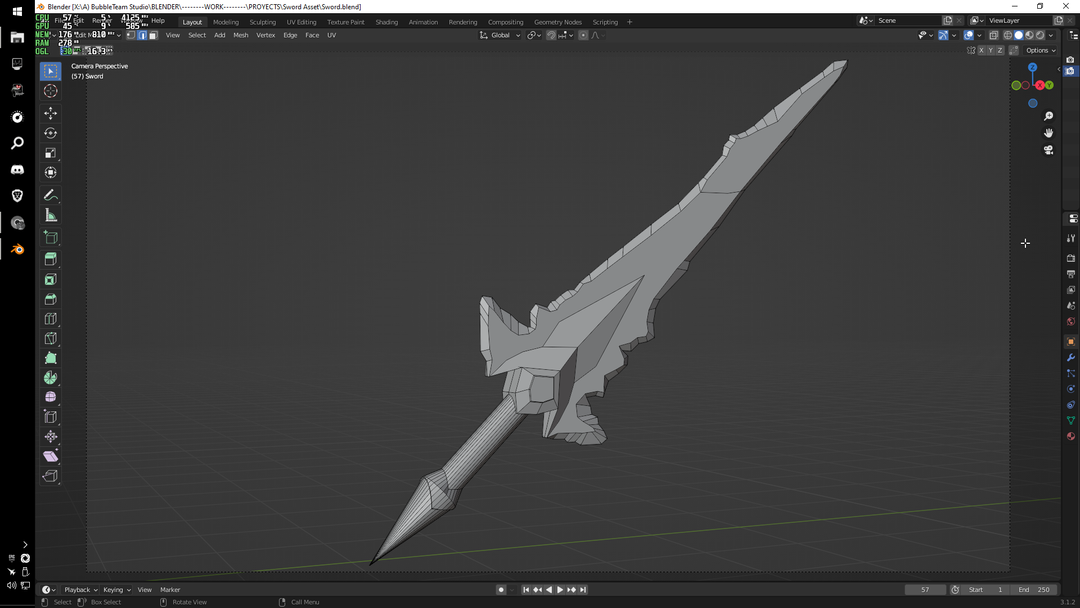Switch to the Shading workspace tab
The height and width of the screenshot is (608, 1080).
pos(387,21)
